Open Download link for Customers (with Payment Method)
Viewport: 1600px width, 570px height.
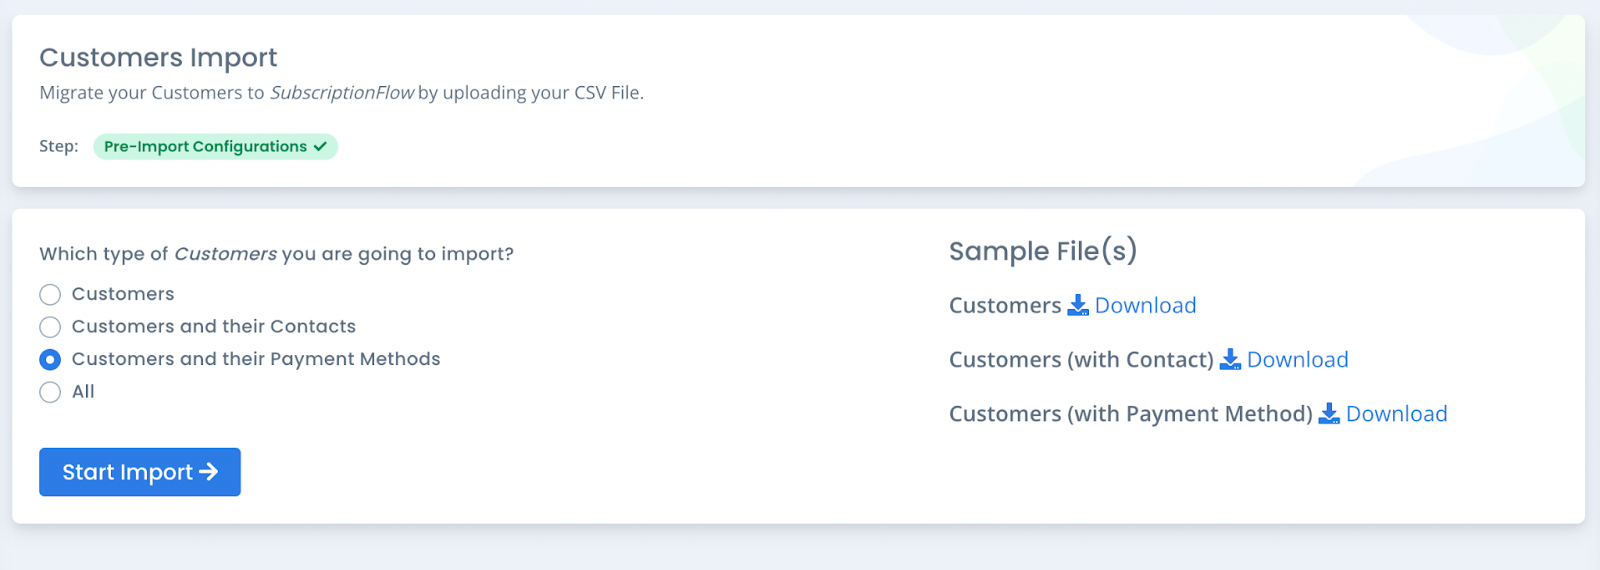(x=1396, y=413)
